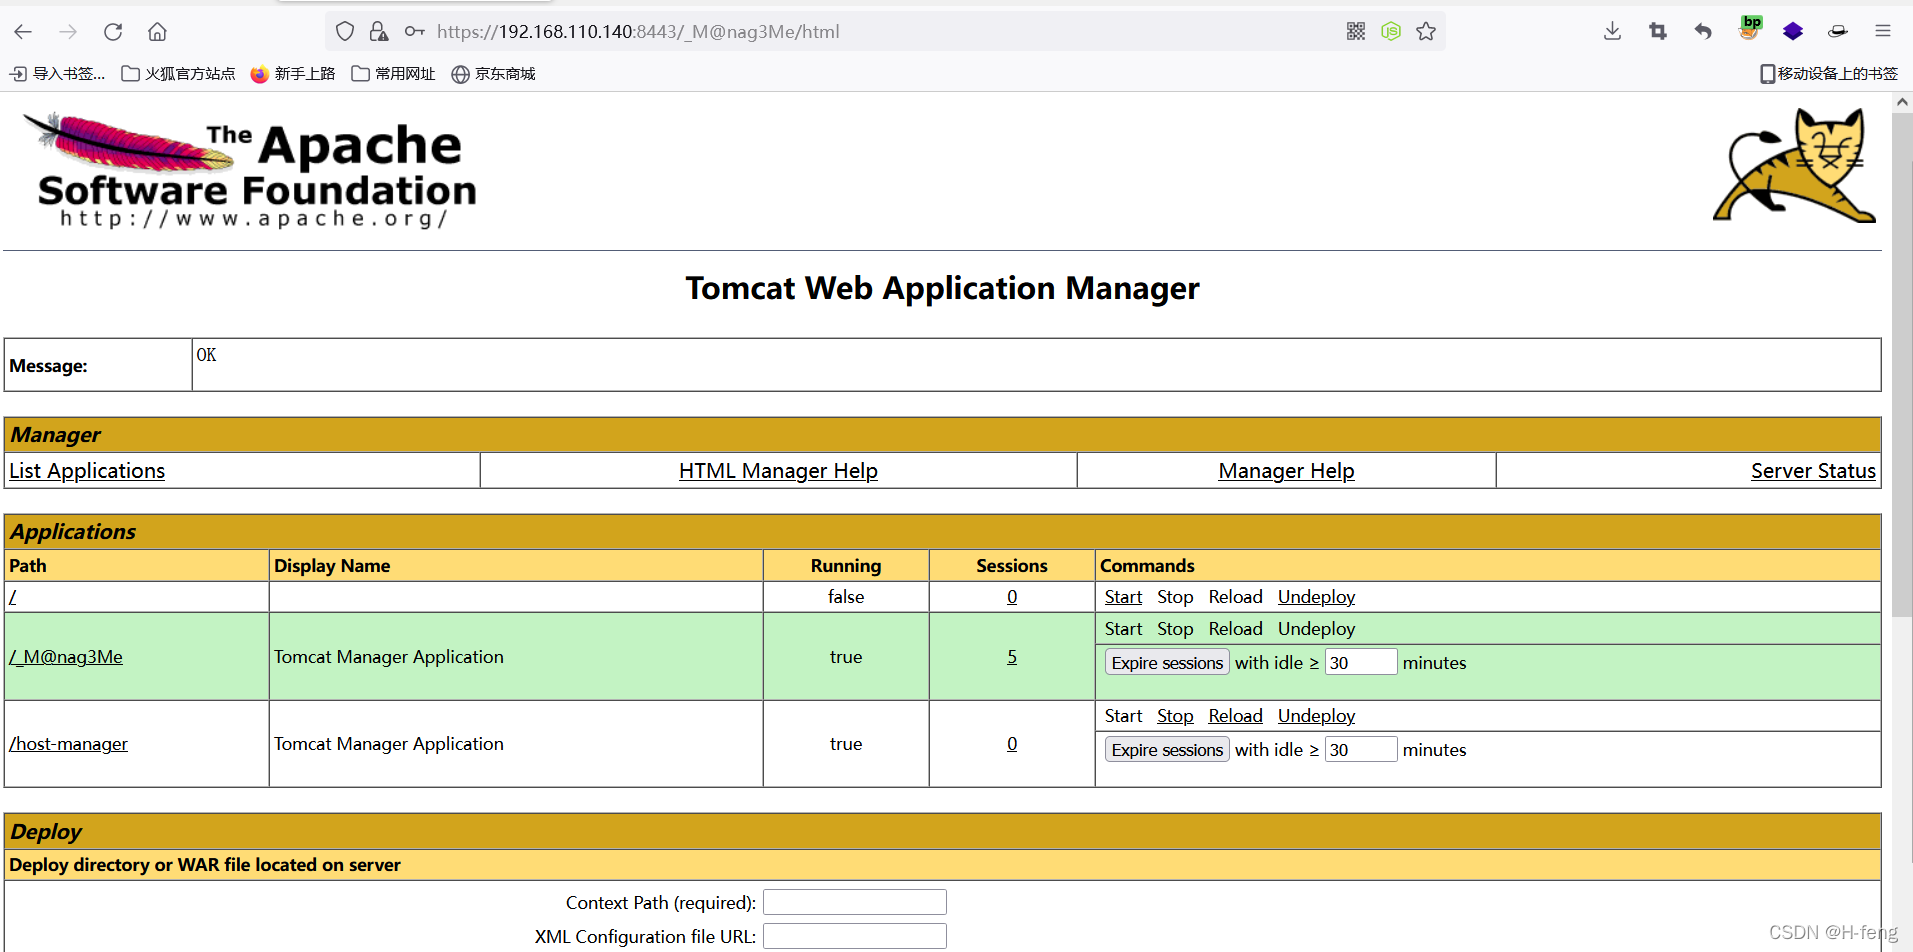The height and width of the screenshot is (952, 1913).
Task: Open the Manager Help link
Action: [x=1286, y=471]
